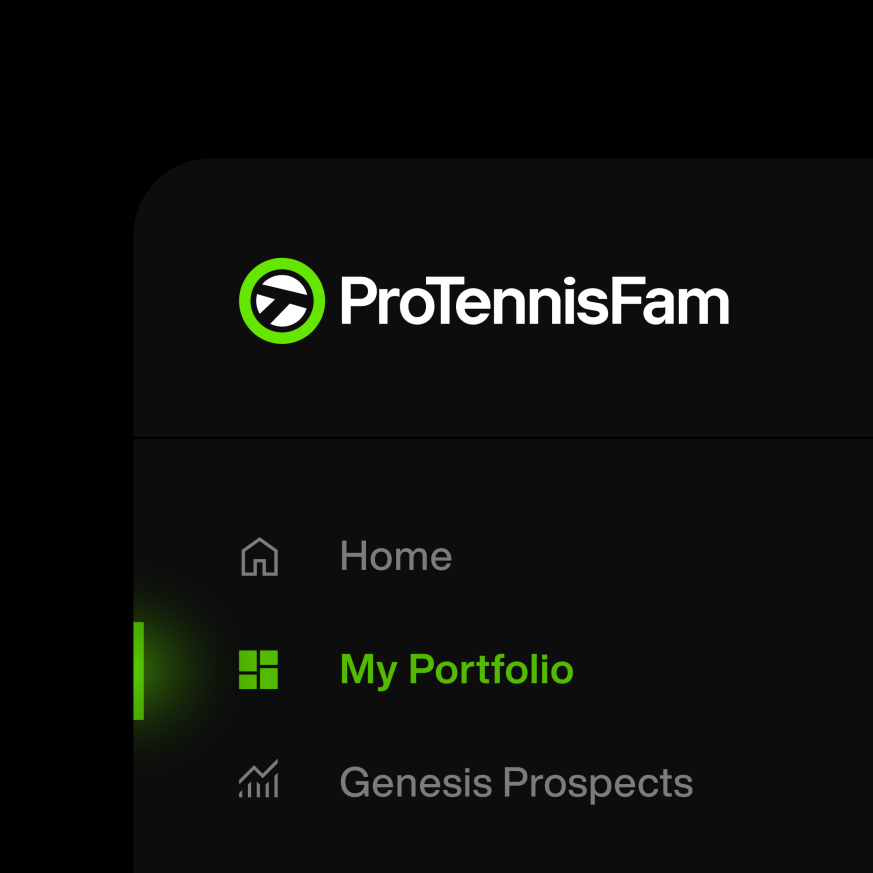Click the green active indicator bar
Viewport: 873px width, 873px height.
tap(139, 670)
